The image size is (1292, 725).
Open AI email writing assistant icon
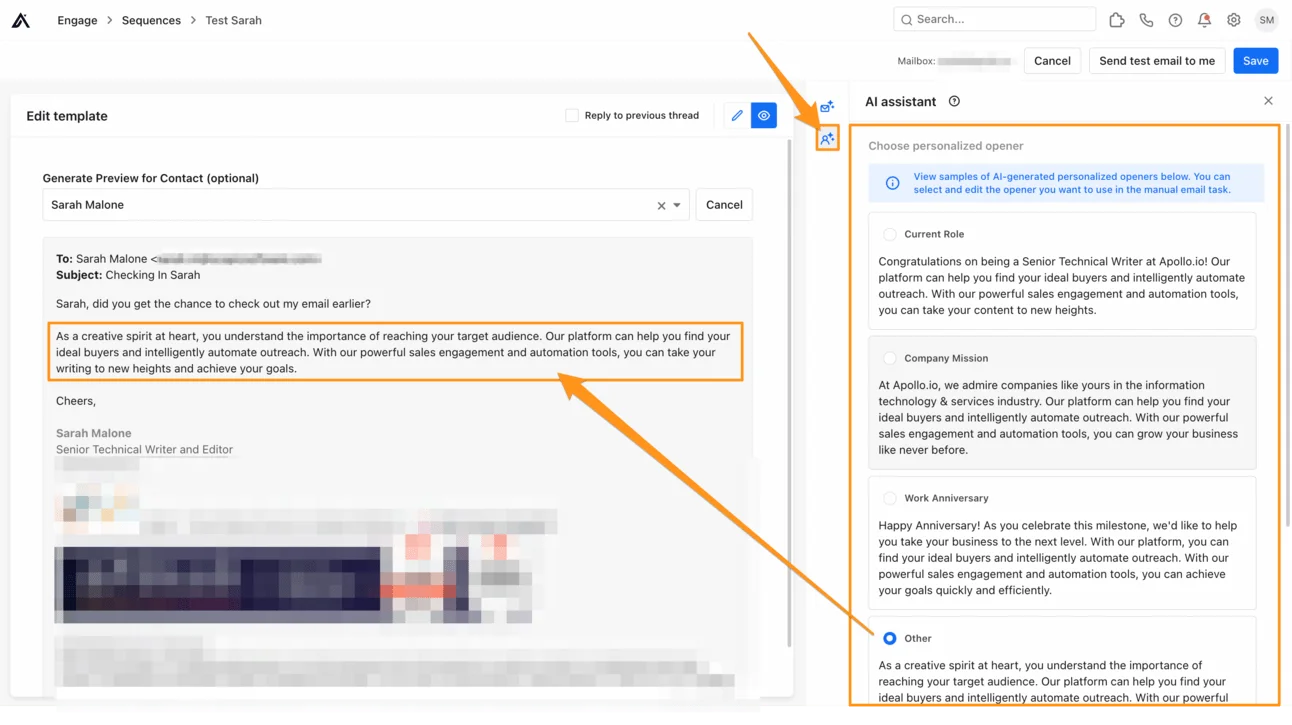[827, 106]
